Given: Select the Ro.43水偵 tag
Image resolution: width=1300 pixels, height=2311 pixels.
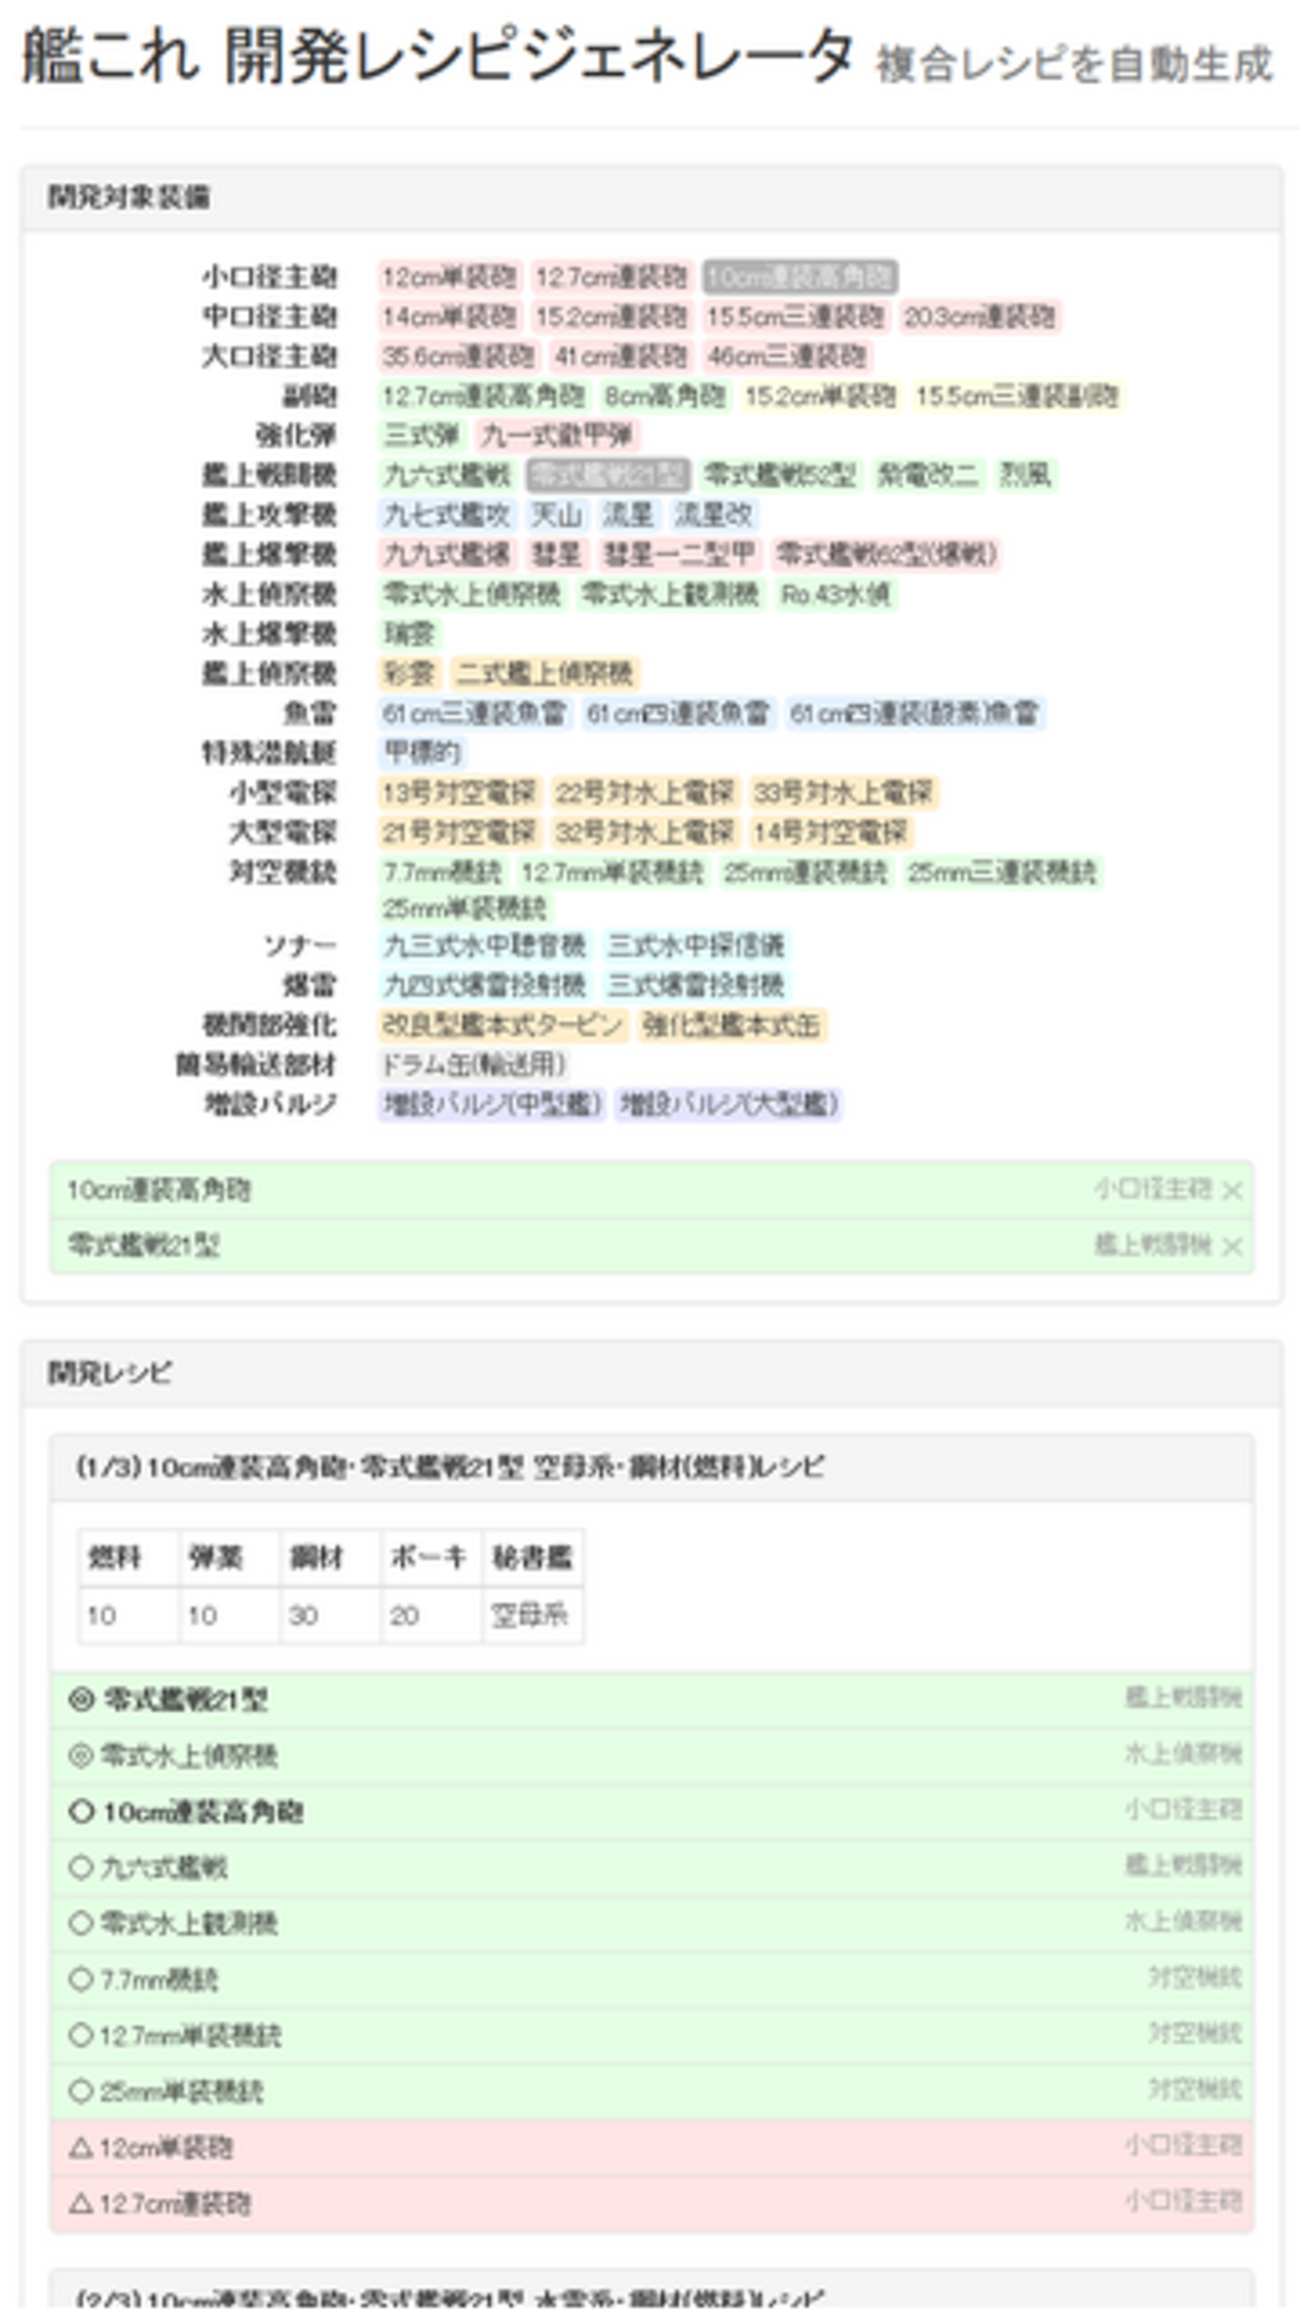Looking at the screenshot, I should click(836, 595).
